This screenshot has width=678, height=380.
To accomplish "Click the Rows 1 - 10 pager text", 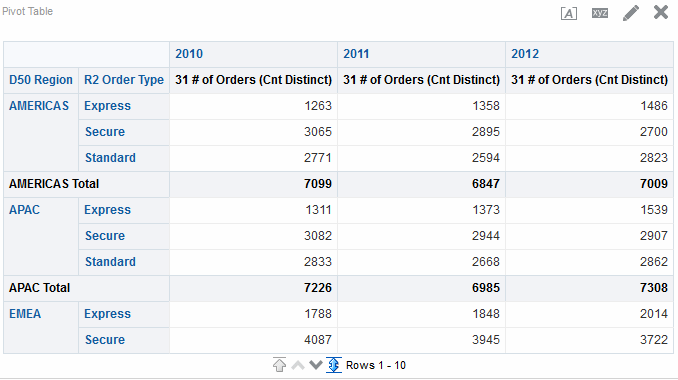I will point(376,365).
